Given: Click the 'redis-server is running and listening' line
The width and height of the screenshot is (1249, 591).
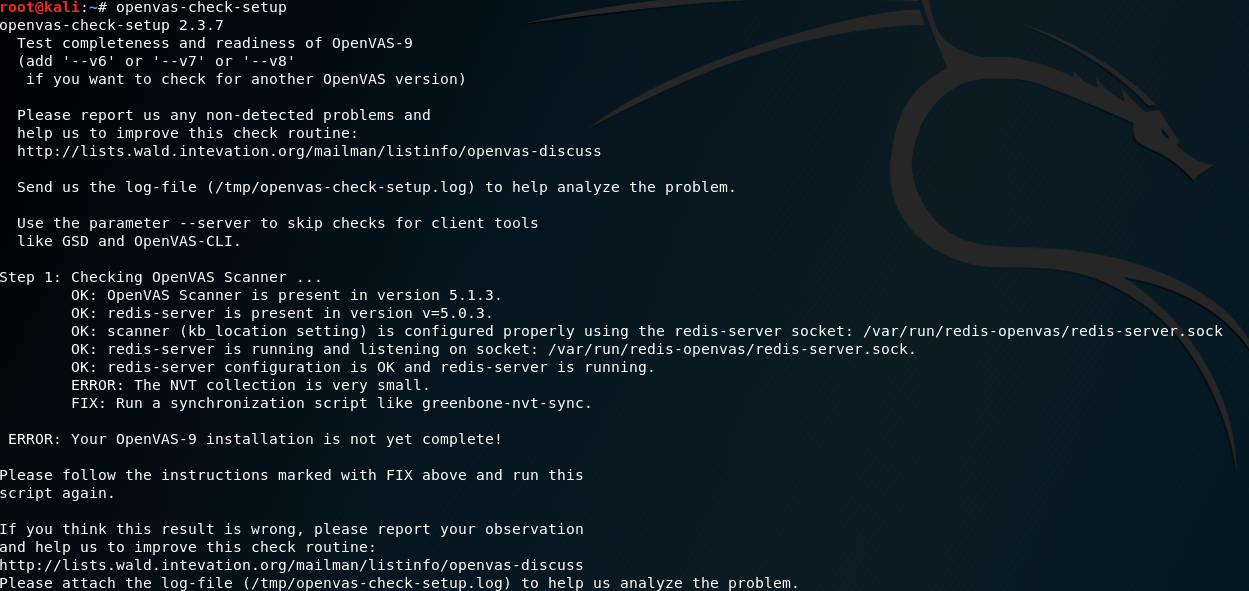Looking at the screenshot, I should click(493, 349).
